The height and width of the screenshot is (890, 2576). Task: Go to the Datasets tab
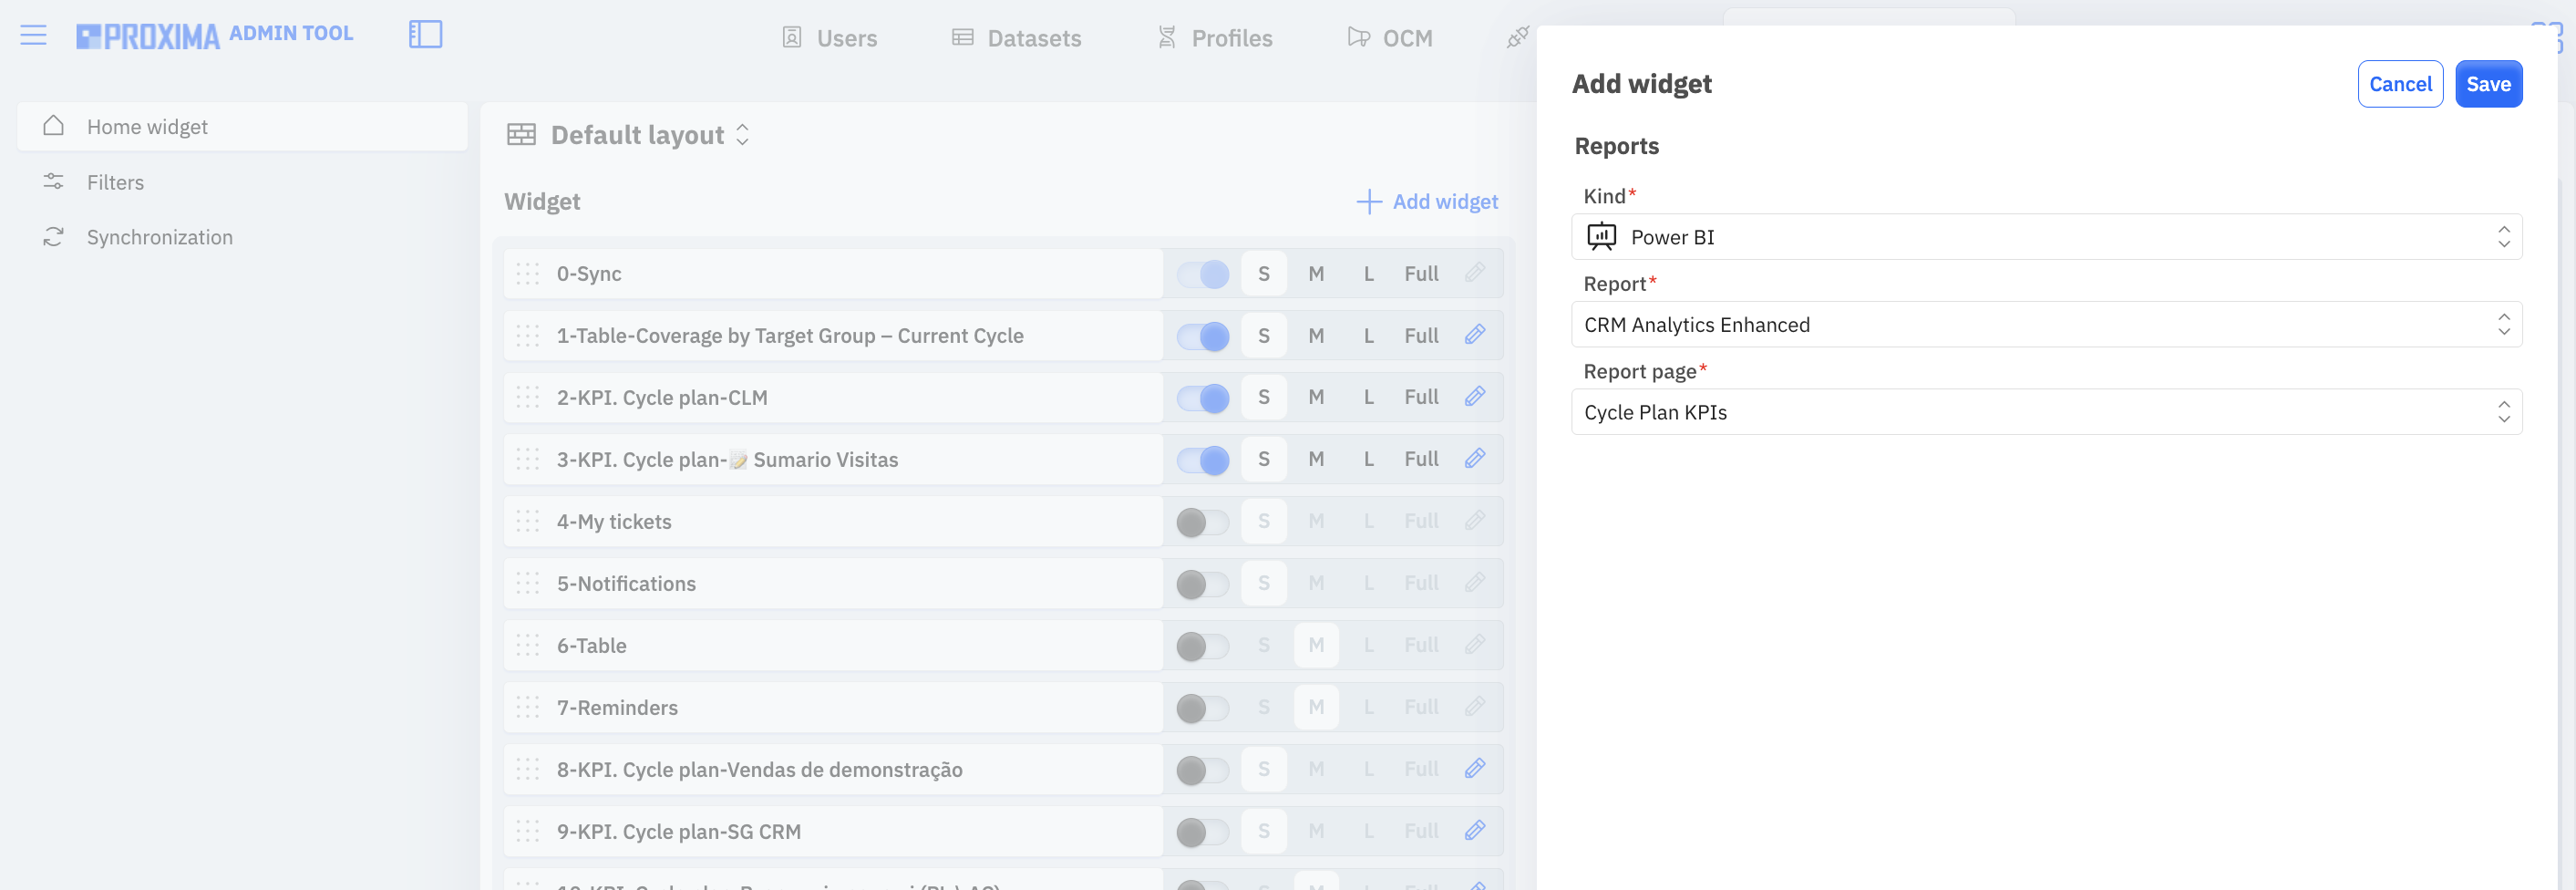(1016, 38)
